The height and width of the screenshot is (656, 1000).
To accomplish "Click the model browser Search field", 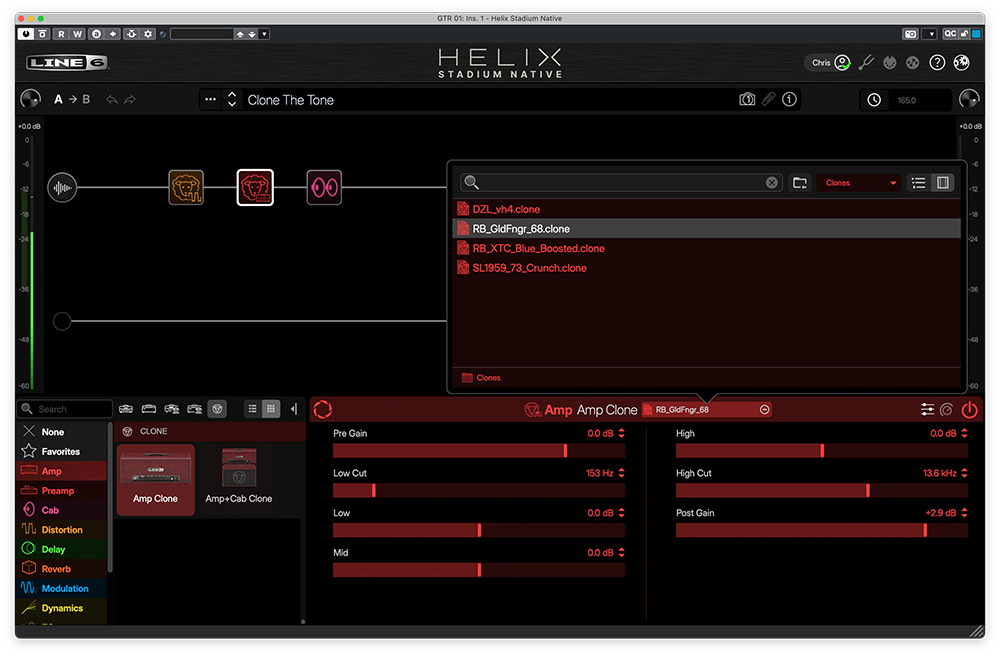I will coord(65,409).
